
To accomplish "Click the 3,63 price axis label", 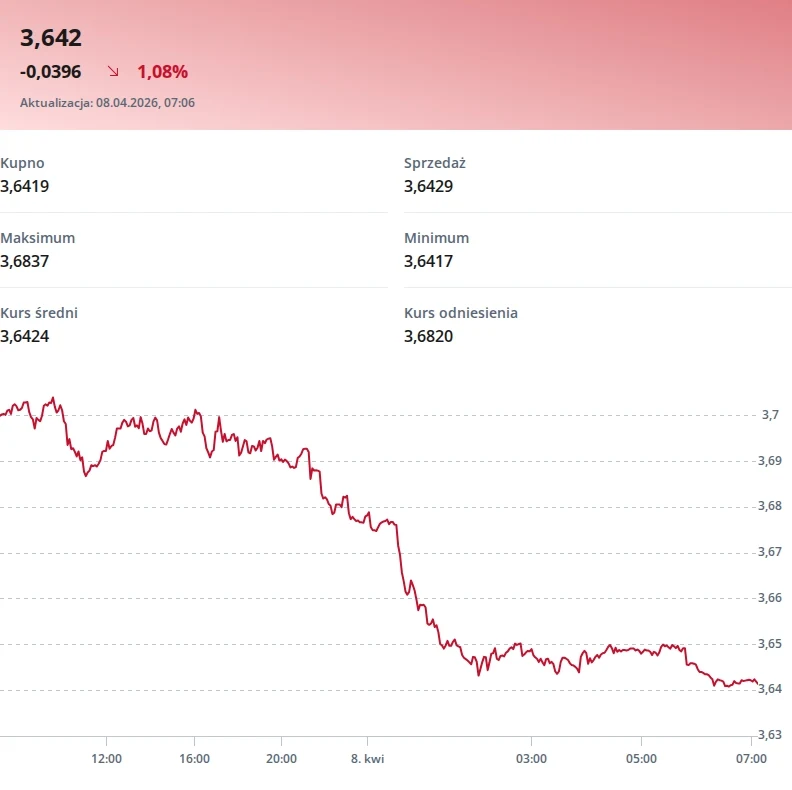I will click(772, 734).
